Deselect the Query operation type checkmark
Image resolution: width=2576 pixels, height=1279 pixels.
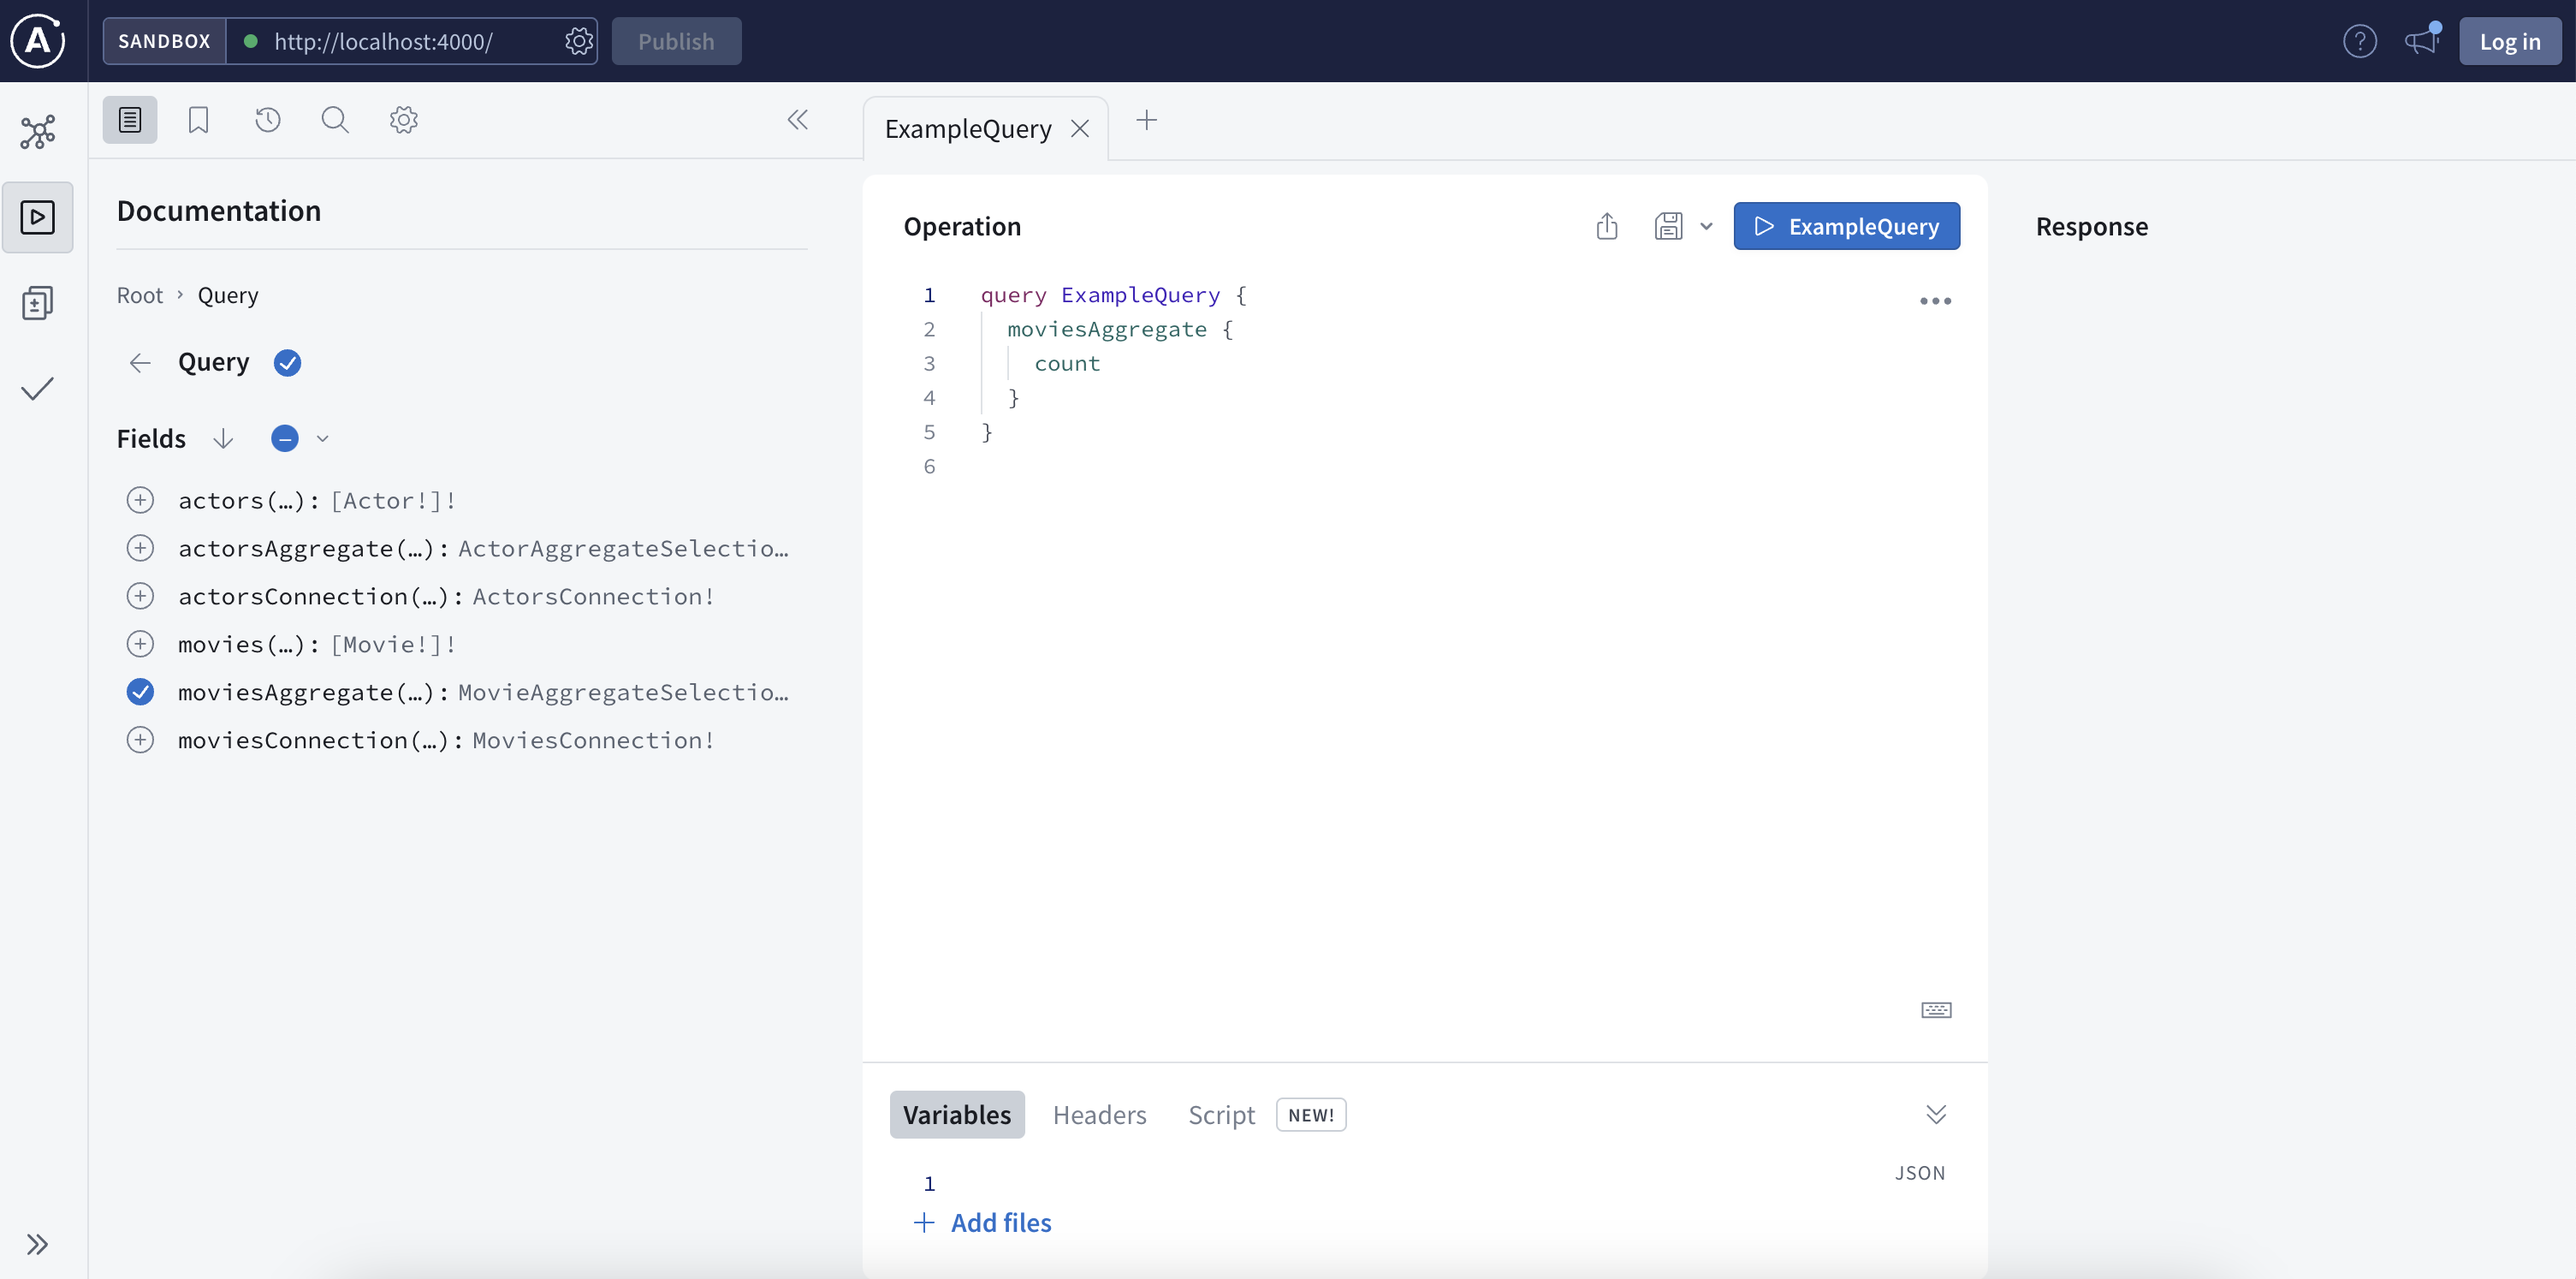(x=287, y=362)
